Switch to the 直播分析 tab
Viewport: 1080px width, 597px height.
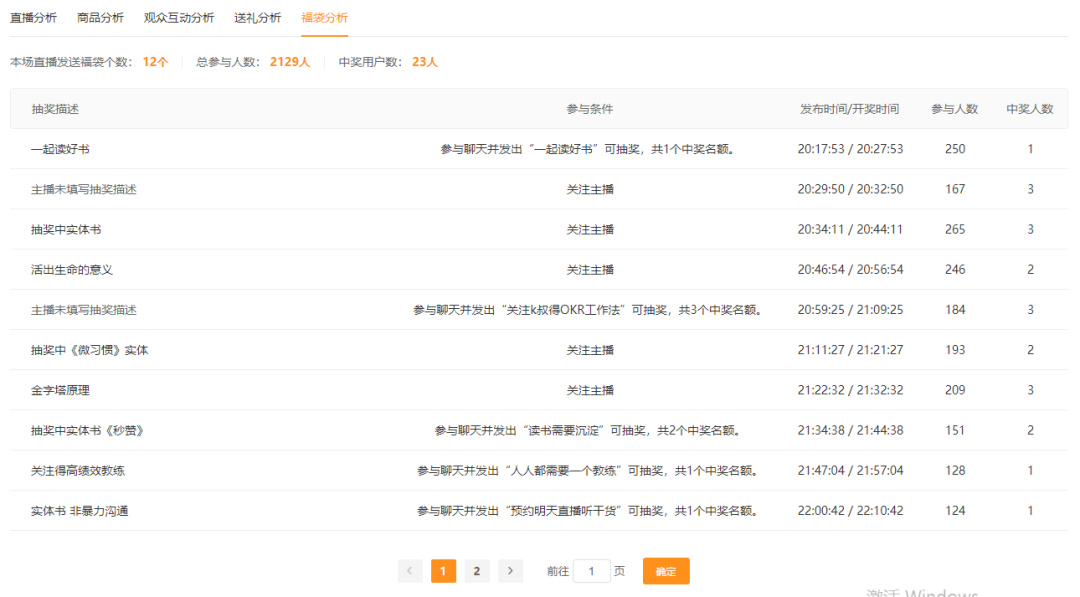[x=35, y=17]
